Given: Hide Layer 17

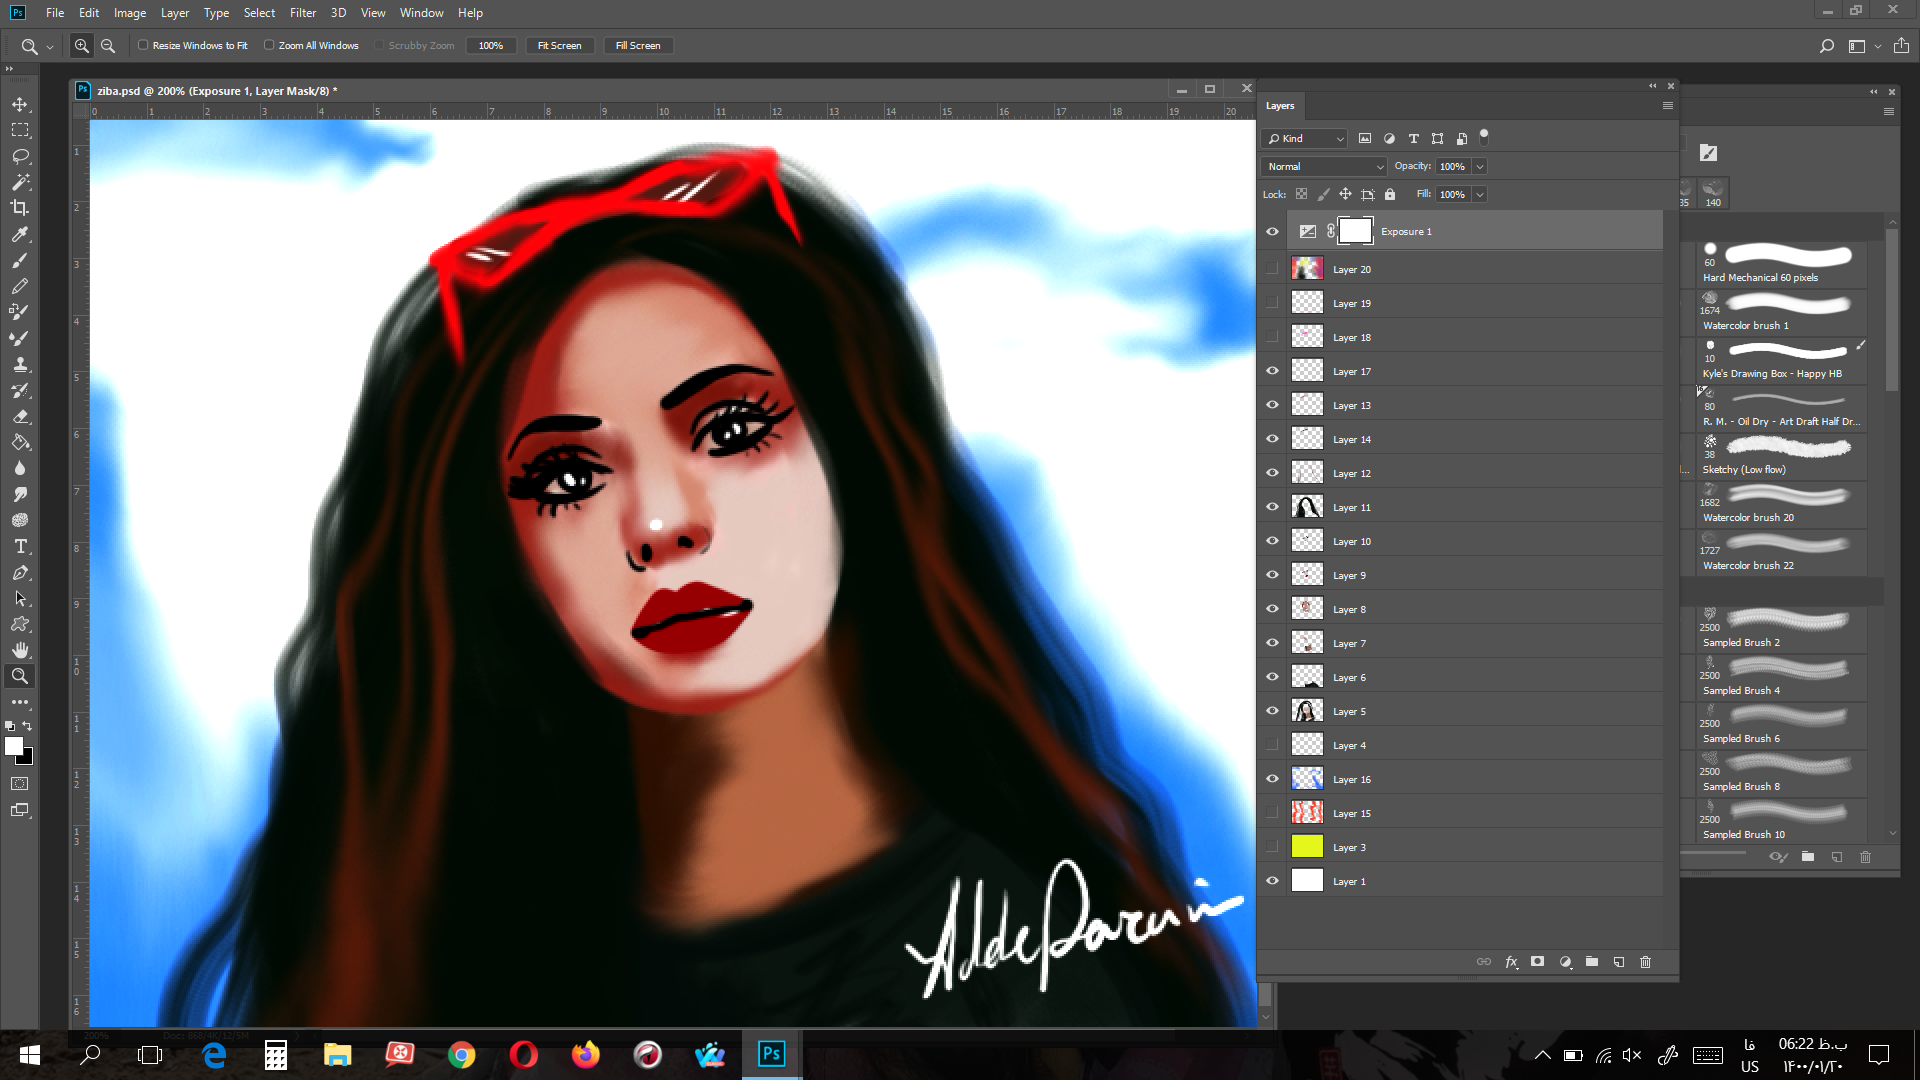Looking at the screenshot, I should click(1272, 370).
